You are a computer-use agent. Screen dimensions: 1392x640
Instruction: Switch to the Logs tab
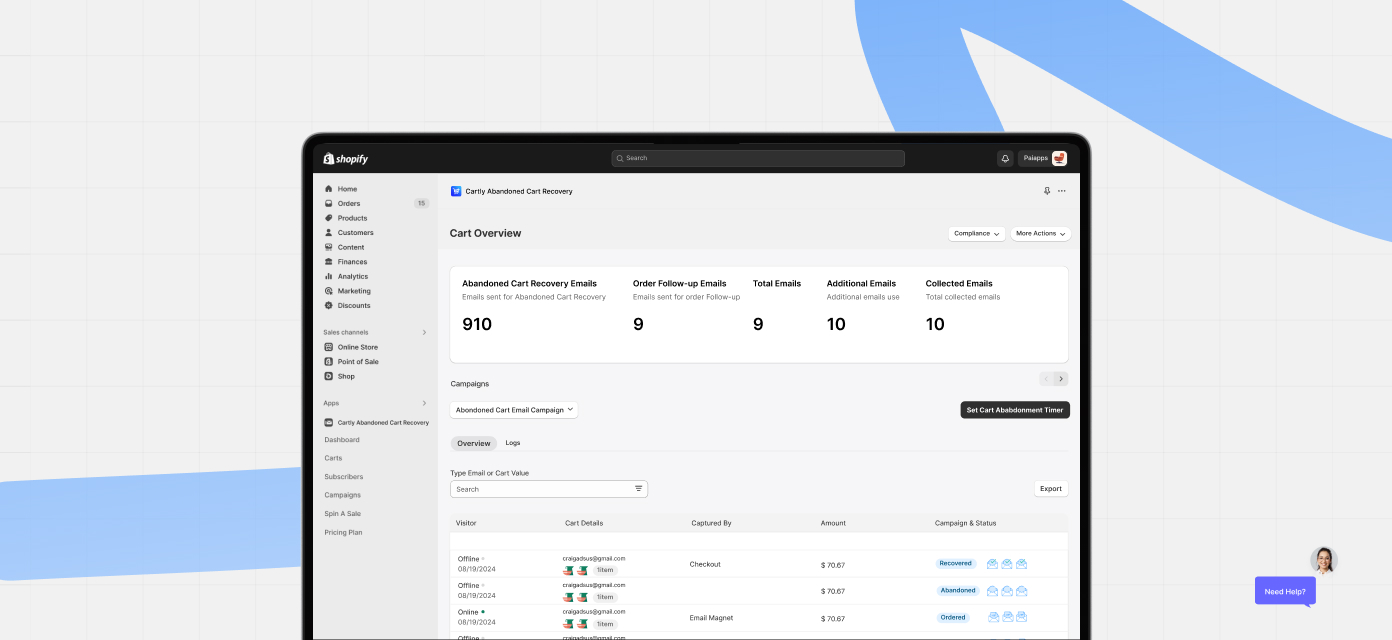click(x=512, y=443)
